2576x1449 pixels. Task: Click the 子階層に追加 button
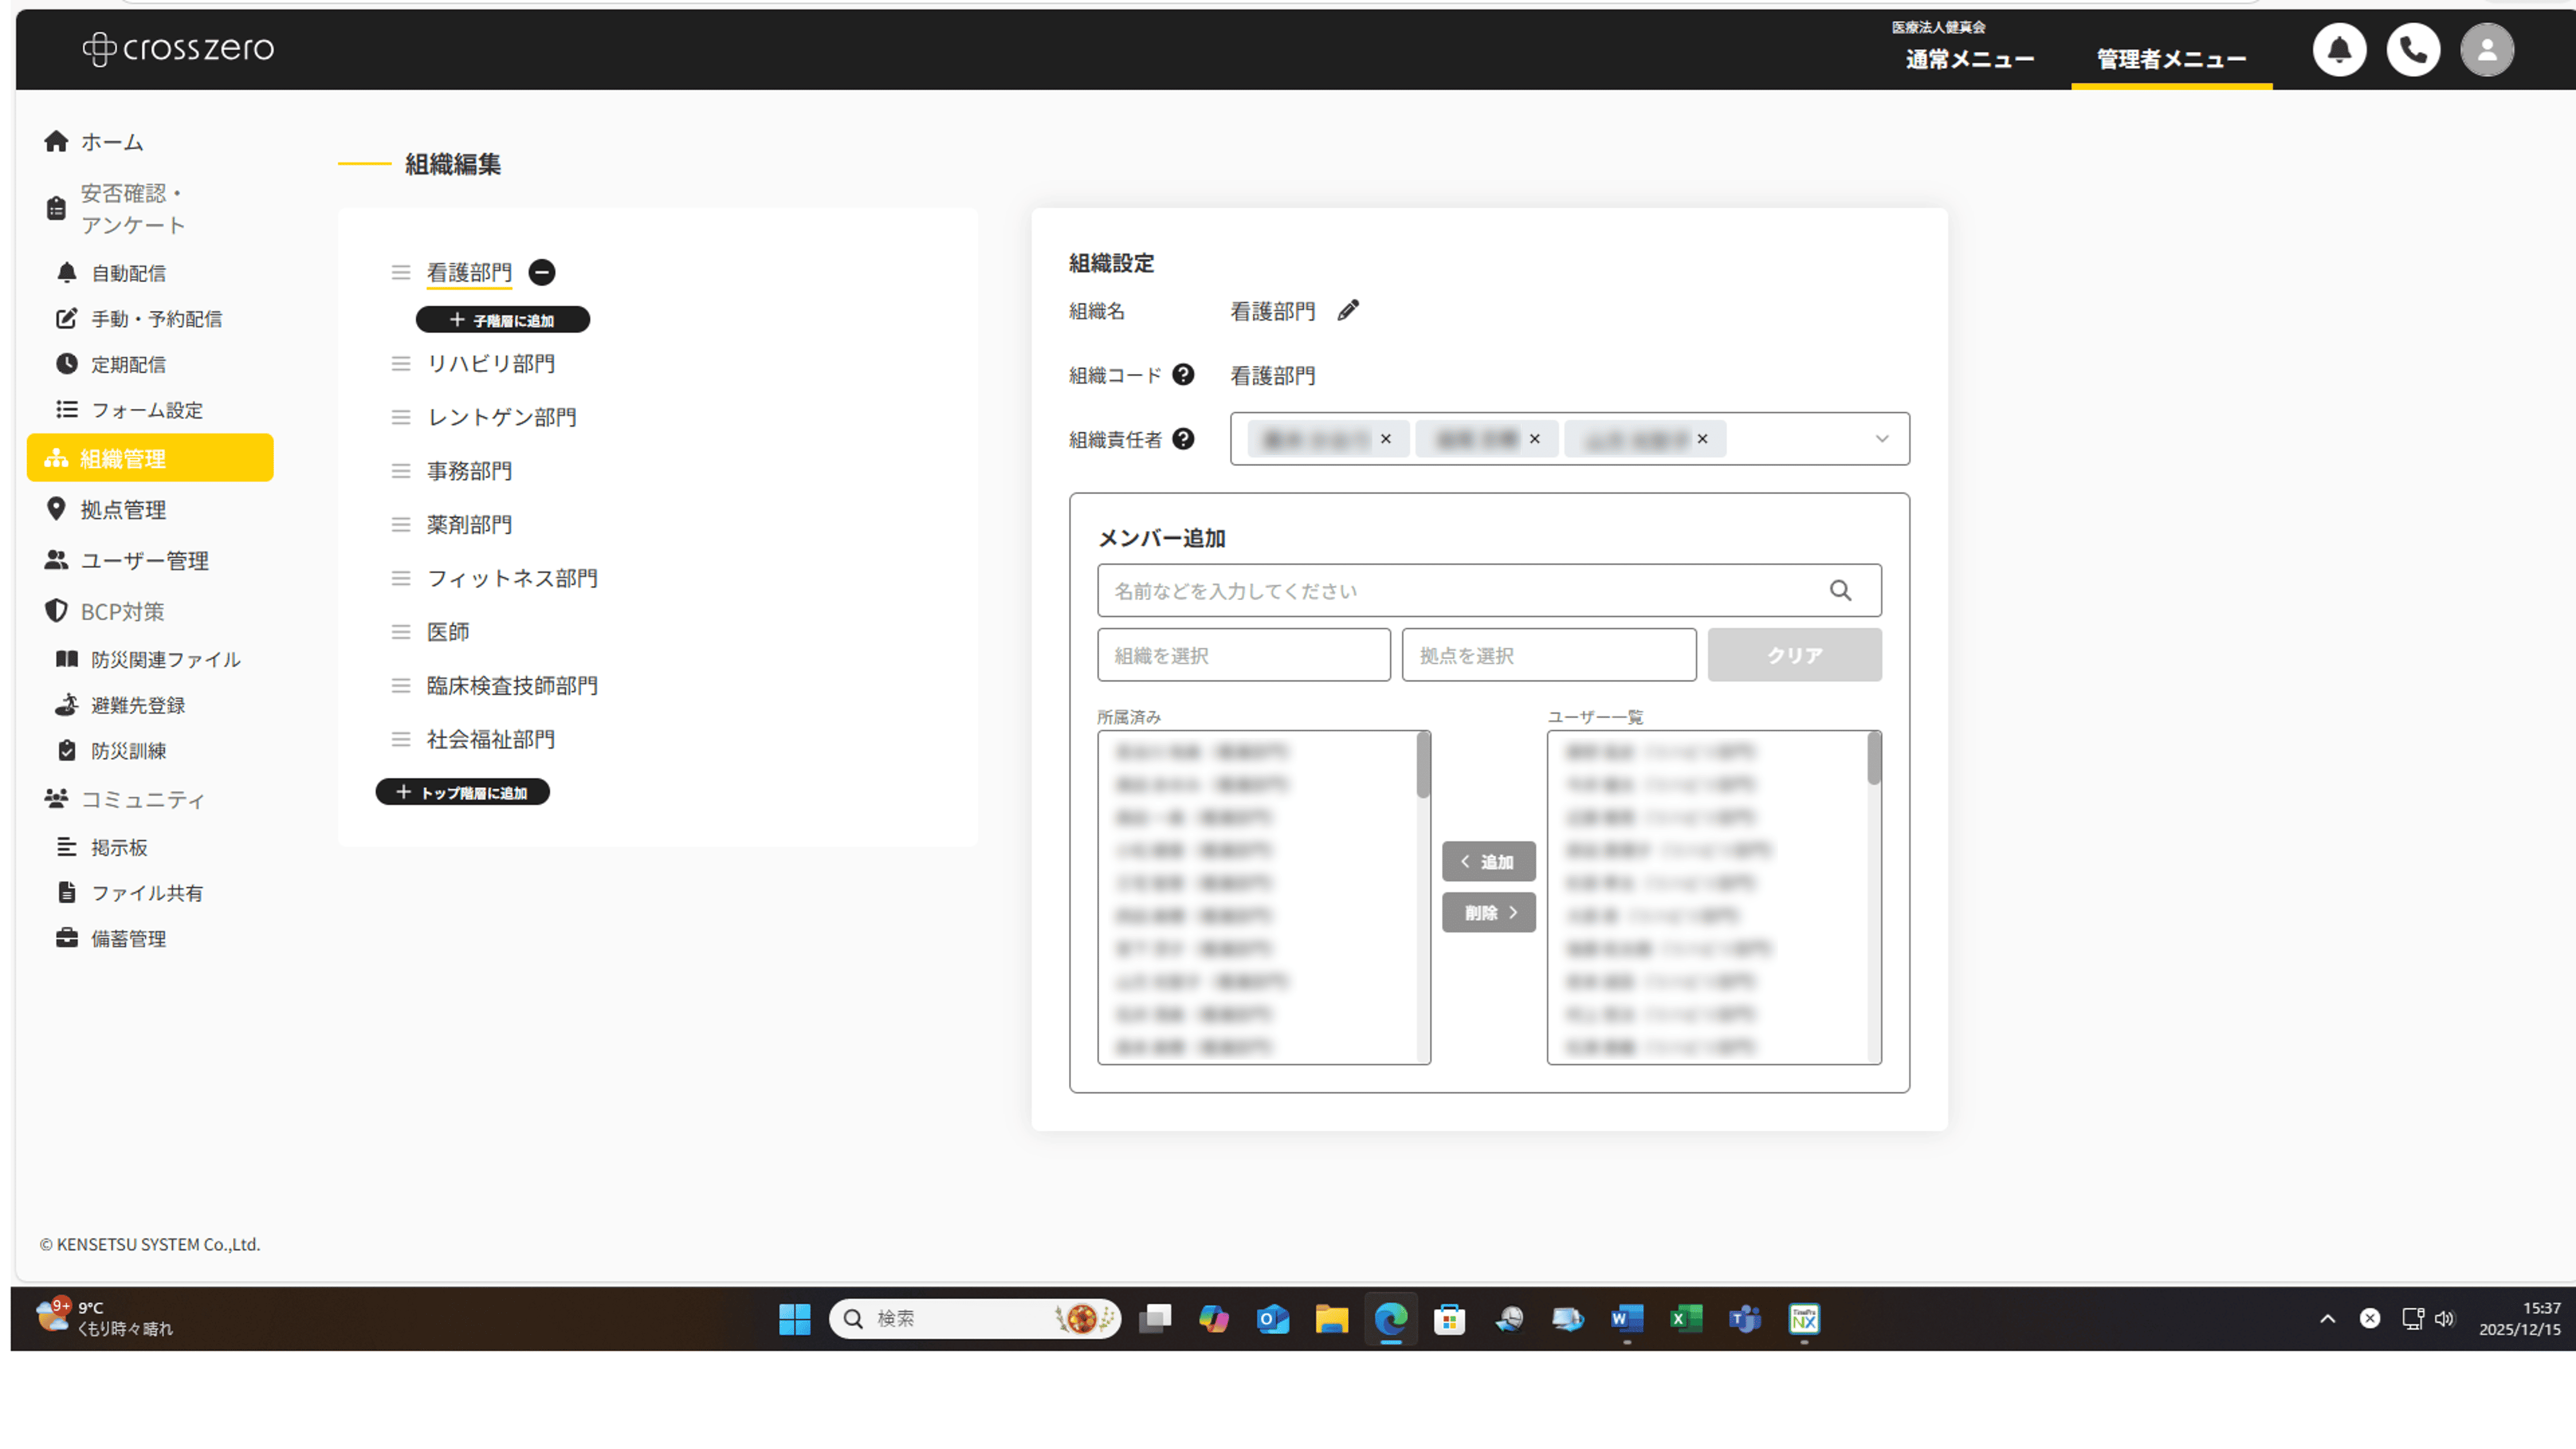pyautogui.click(x=502, y=320)
